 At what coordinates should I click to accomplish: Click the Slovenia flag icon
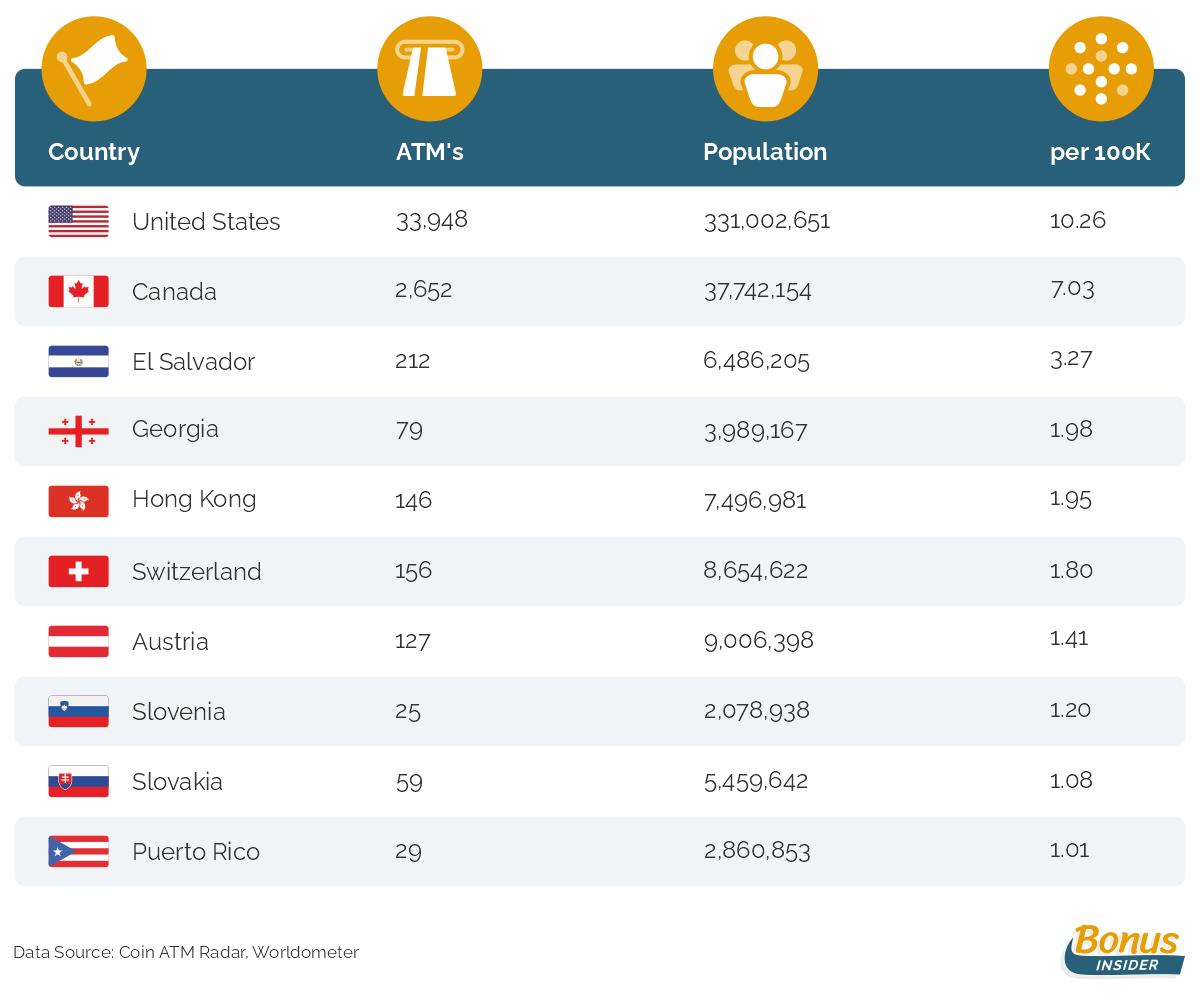78,711
